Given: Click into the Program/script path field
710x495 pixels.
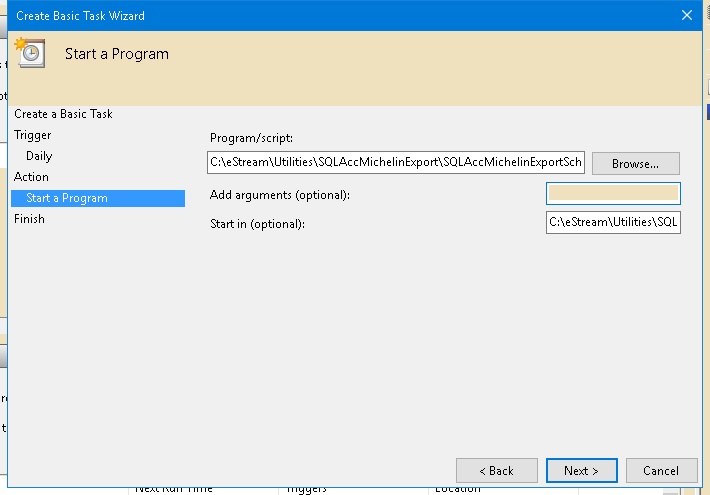Looking at the screenshot, I should [x=395, y=163].
